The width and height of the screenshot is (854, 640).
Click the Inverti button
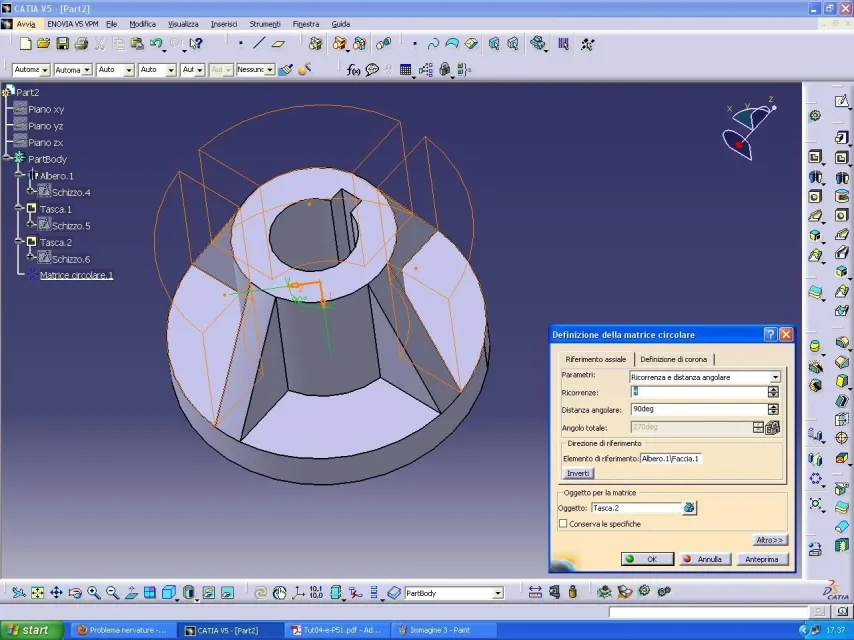pyautogui.click(x=578, y=473)
